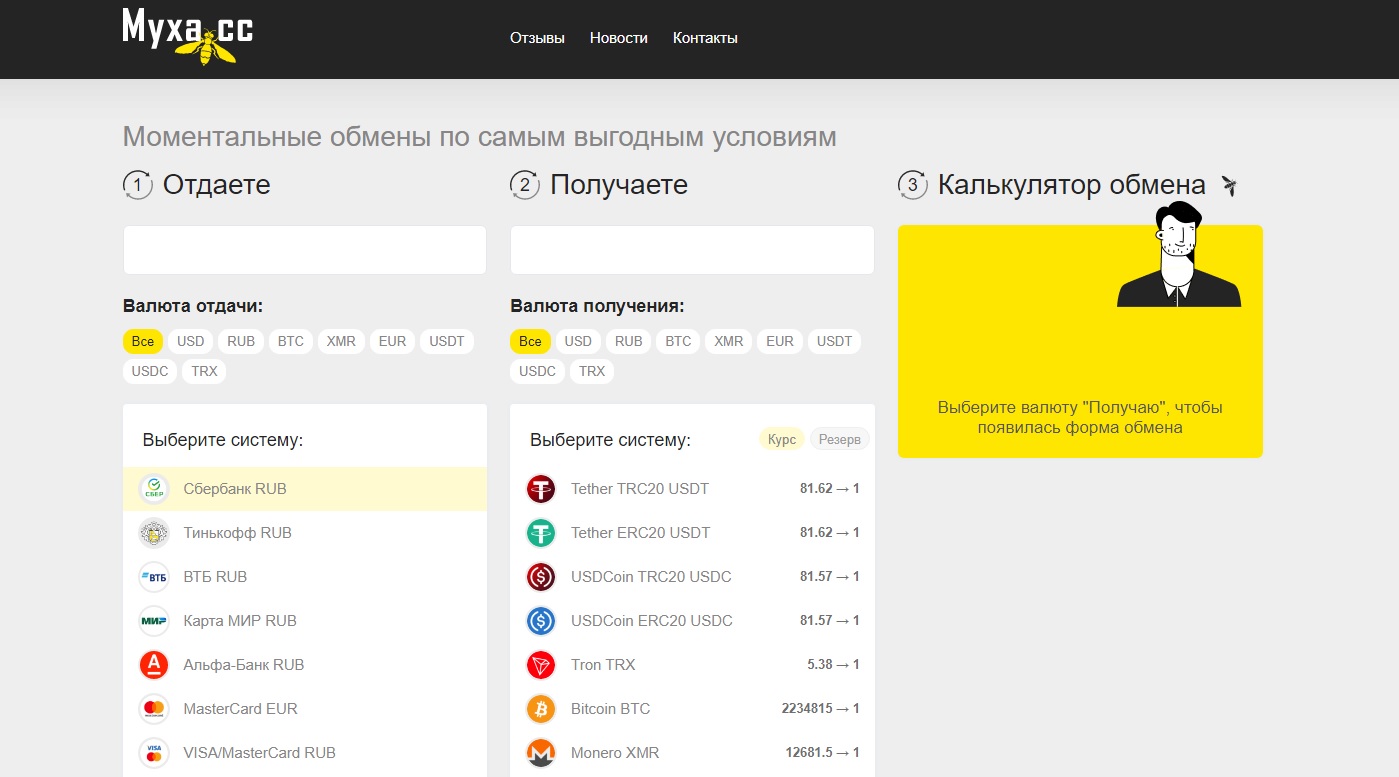This screenshot has height=777, width=1399.
Task: Click the MasterCard EUR logo icon
Action: tap(154, 709)
